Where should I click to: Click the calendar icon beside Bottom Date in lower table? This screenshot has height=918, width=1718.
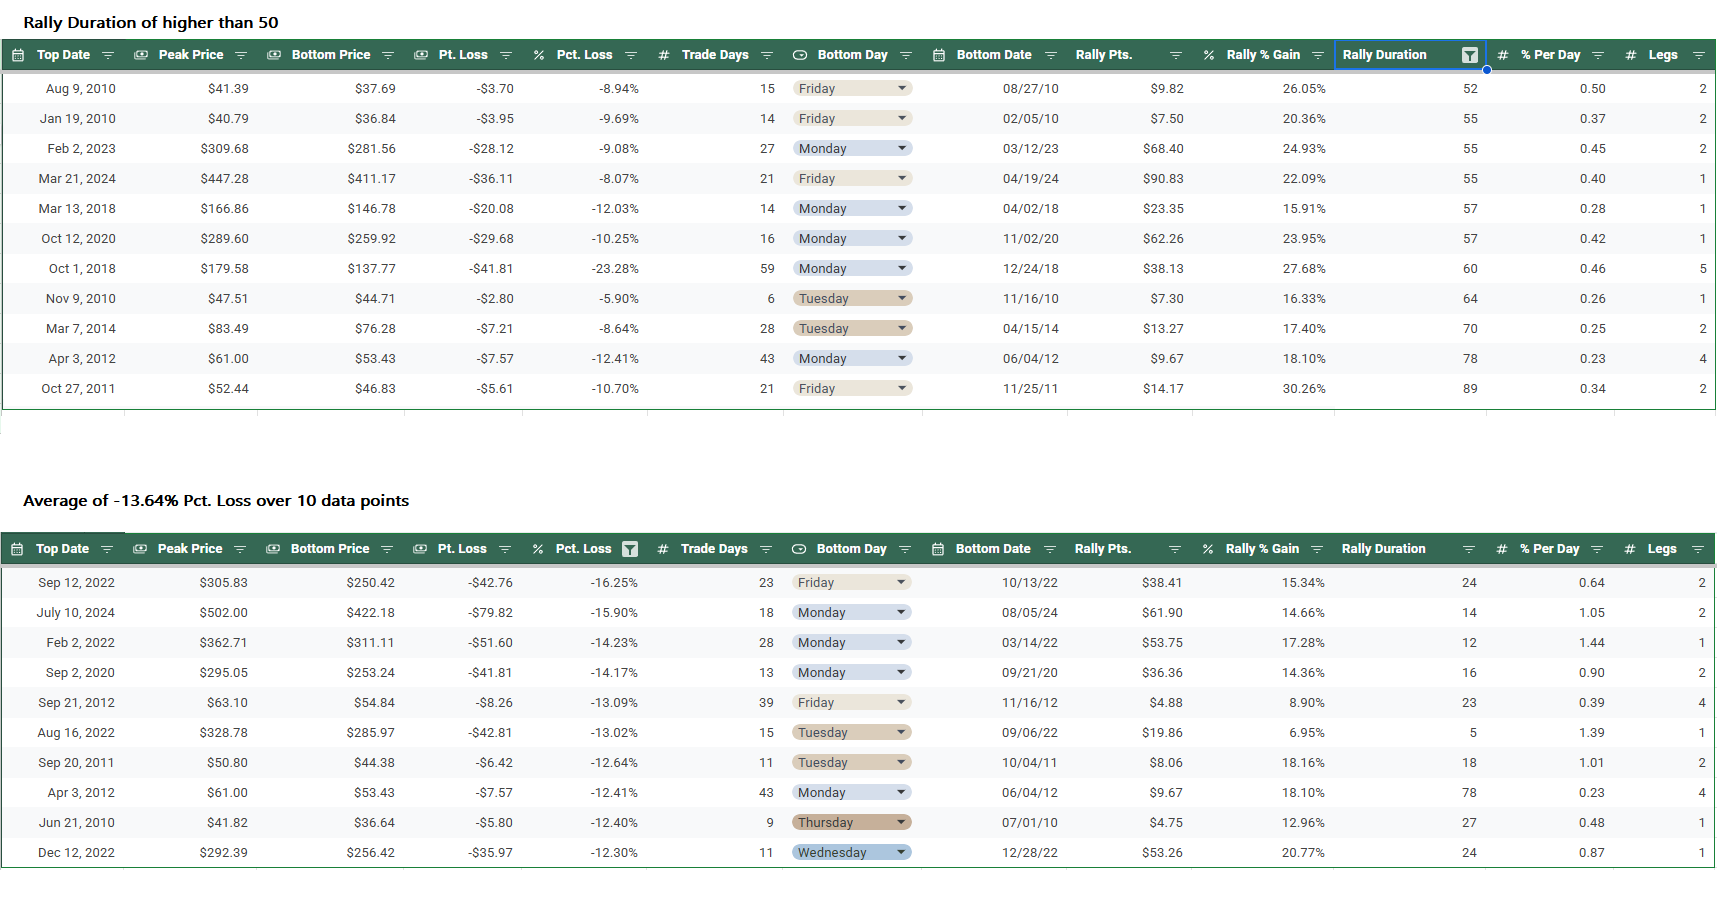pos(938,549)
